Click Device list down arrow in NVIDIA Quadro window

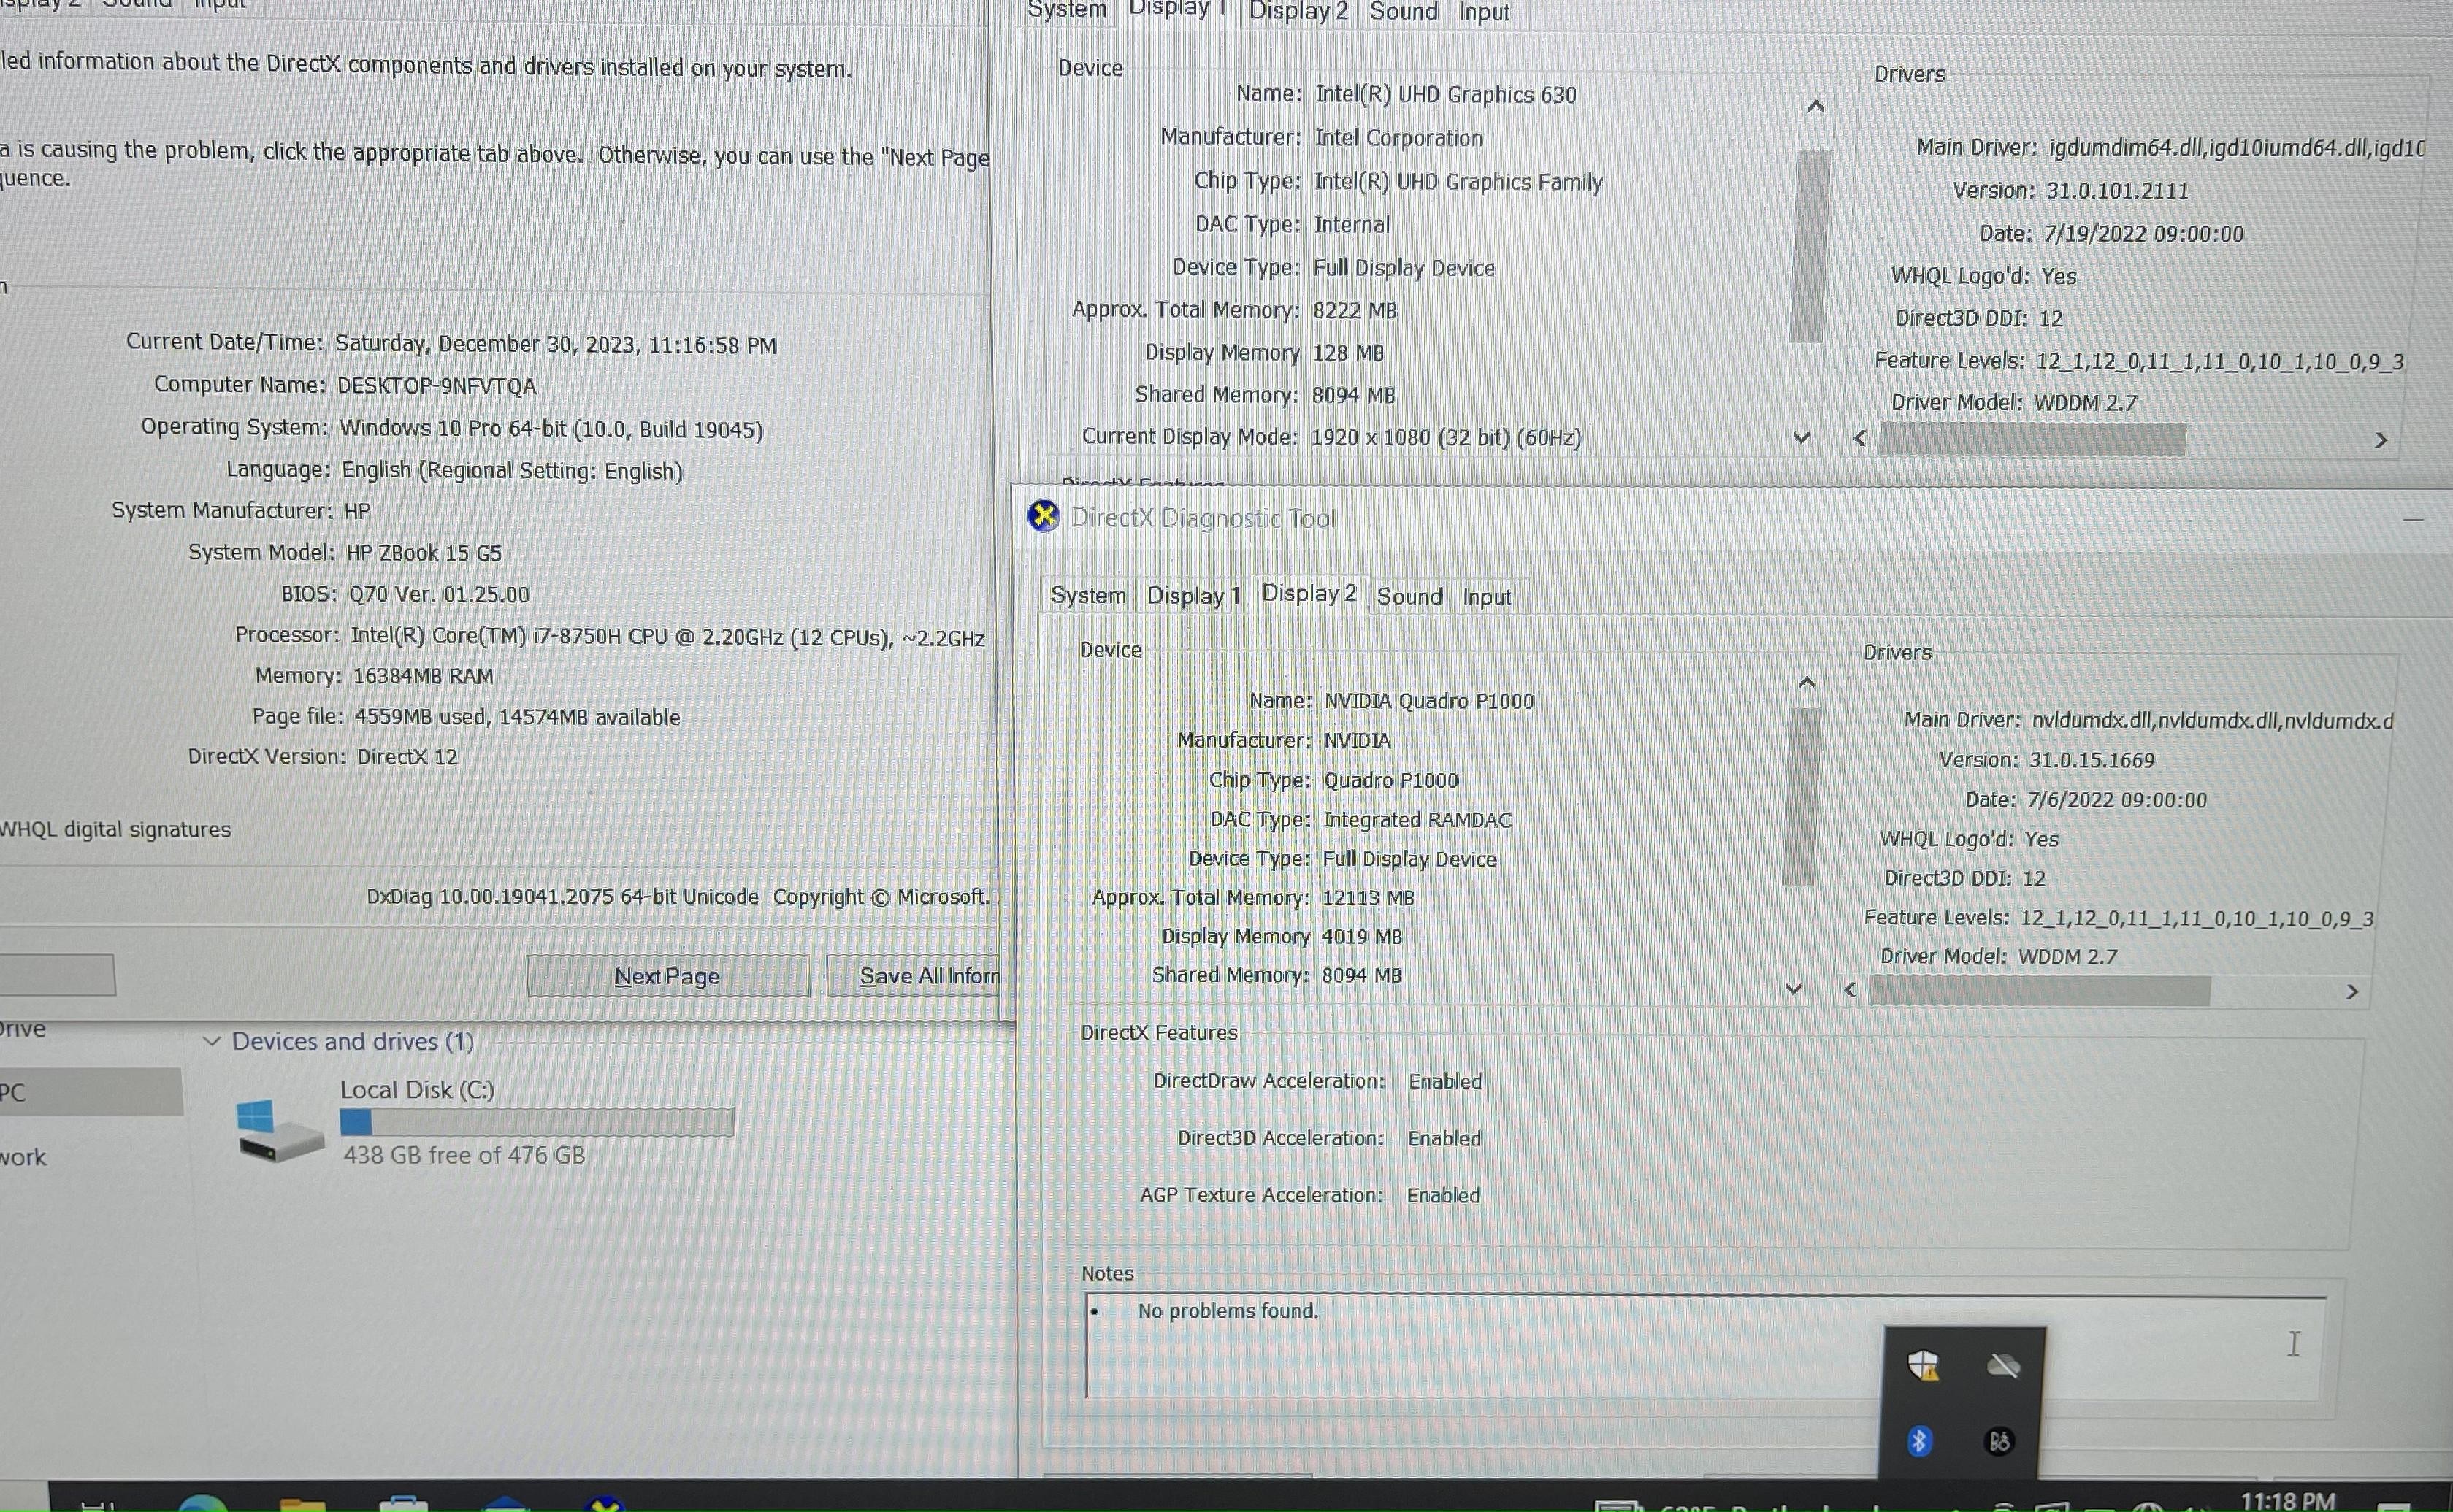click(x=1793, y=989)
